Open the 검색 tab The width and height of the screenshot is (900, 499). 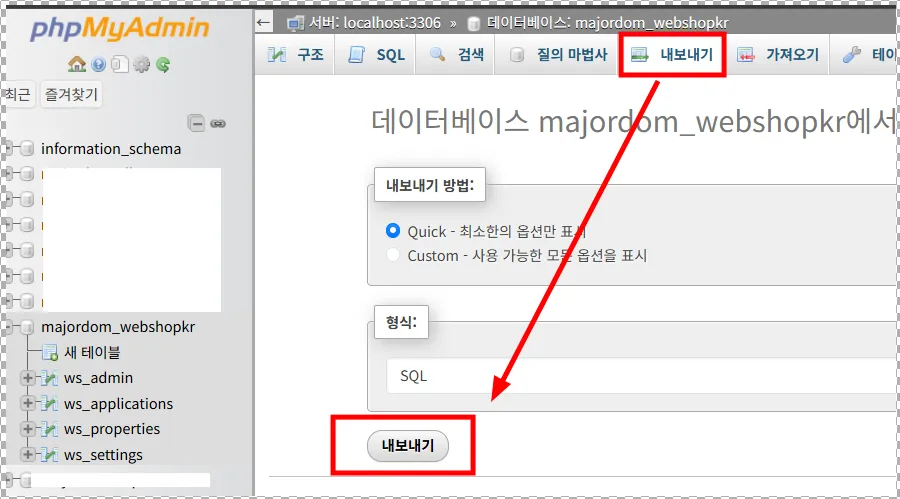(x=456, y=55)
